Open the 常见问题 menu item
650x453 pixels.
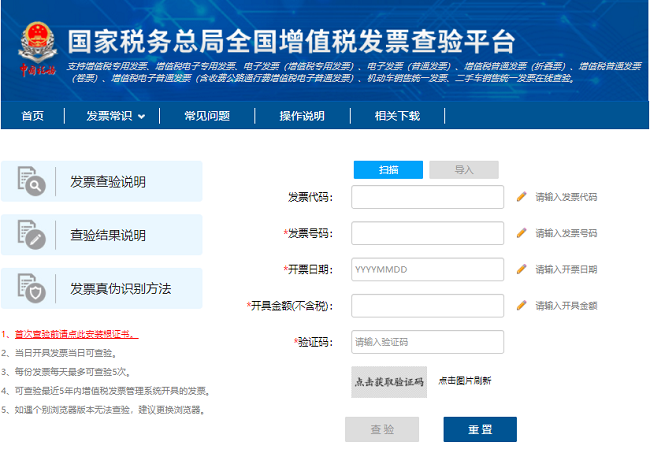205,116
